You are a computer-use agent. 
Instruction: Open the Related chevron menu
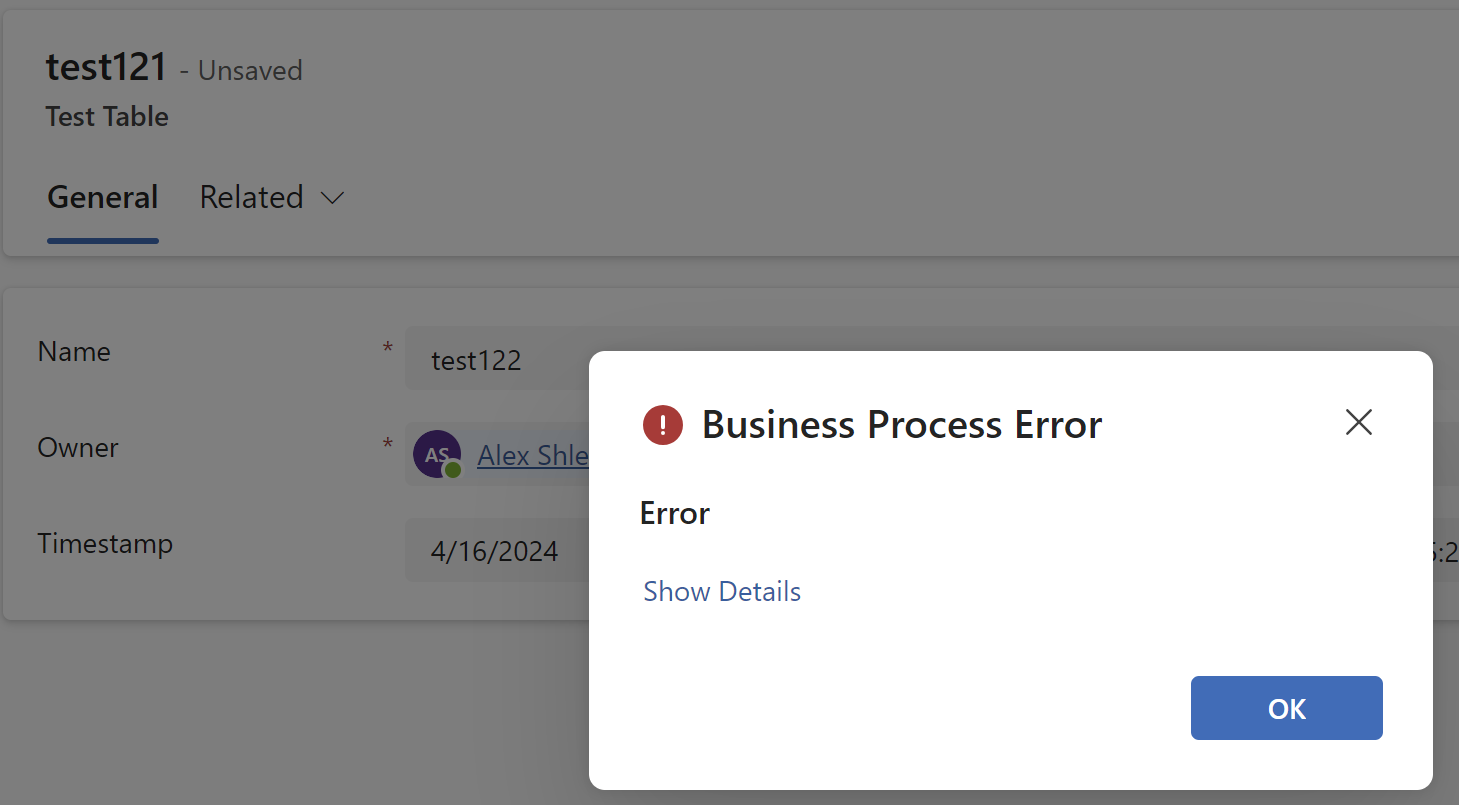coord(332,198)
